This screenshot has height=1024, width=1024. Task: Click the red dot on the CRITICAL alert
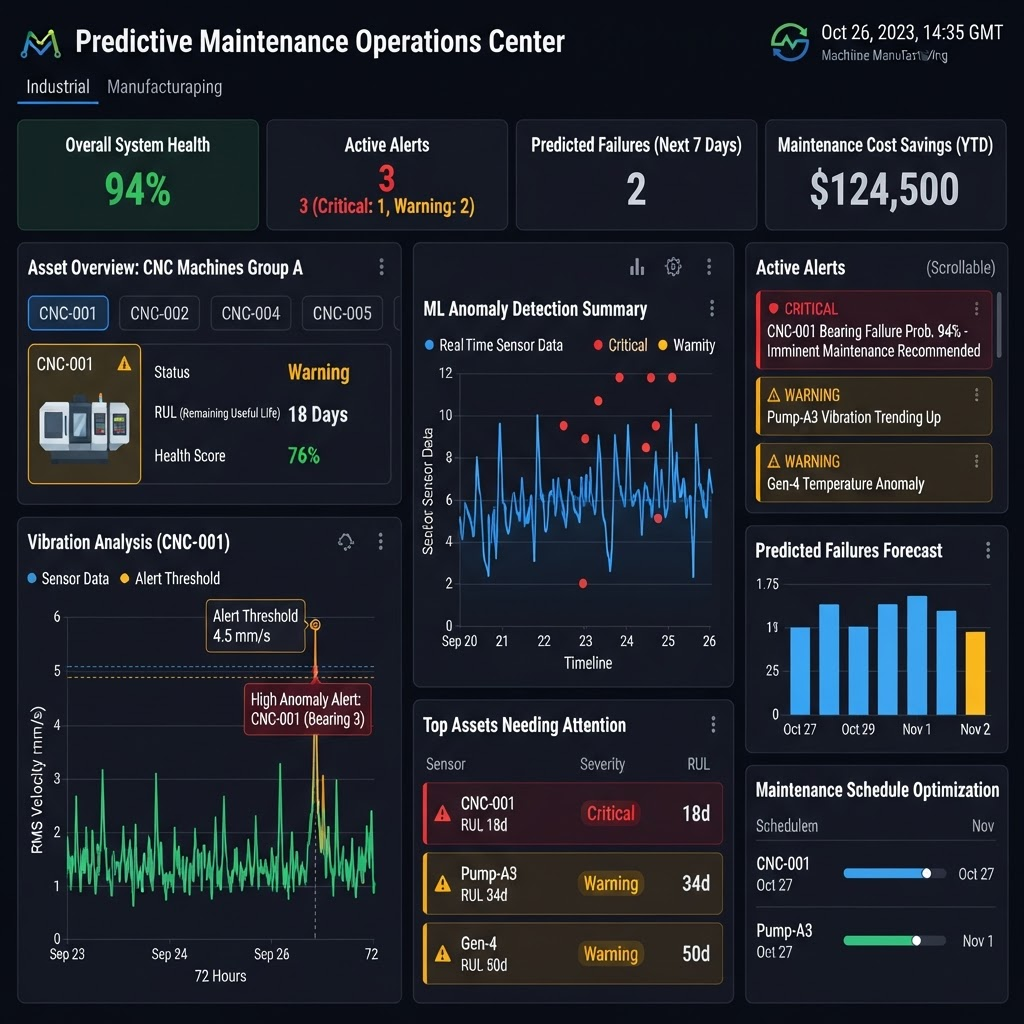[x=774, y=308]
